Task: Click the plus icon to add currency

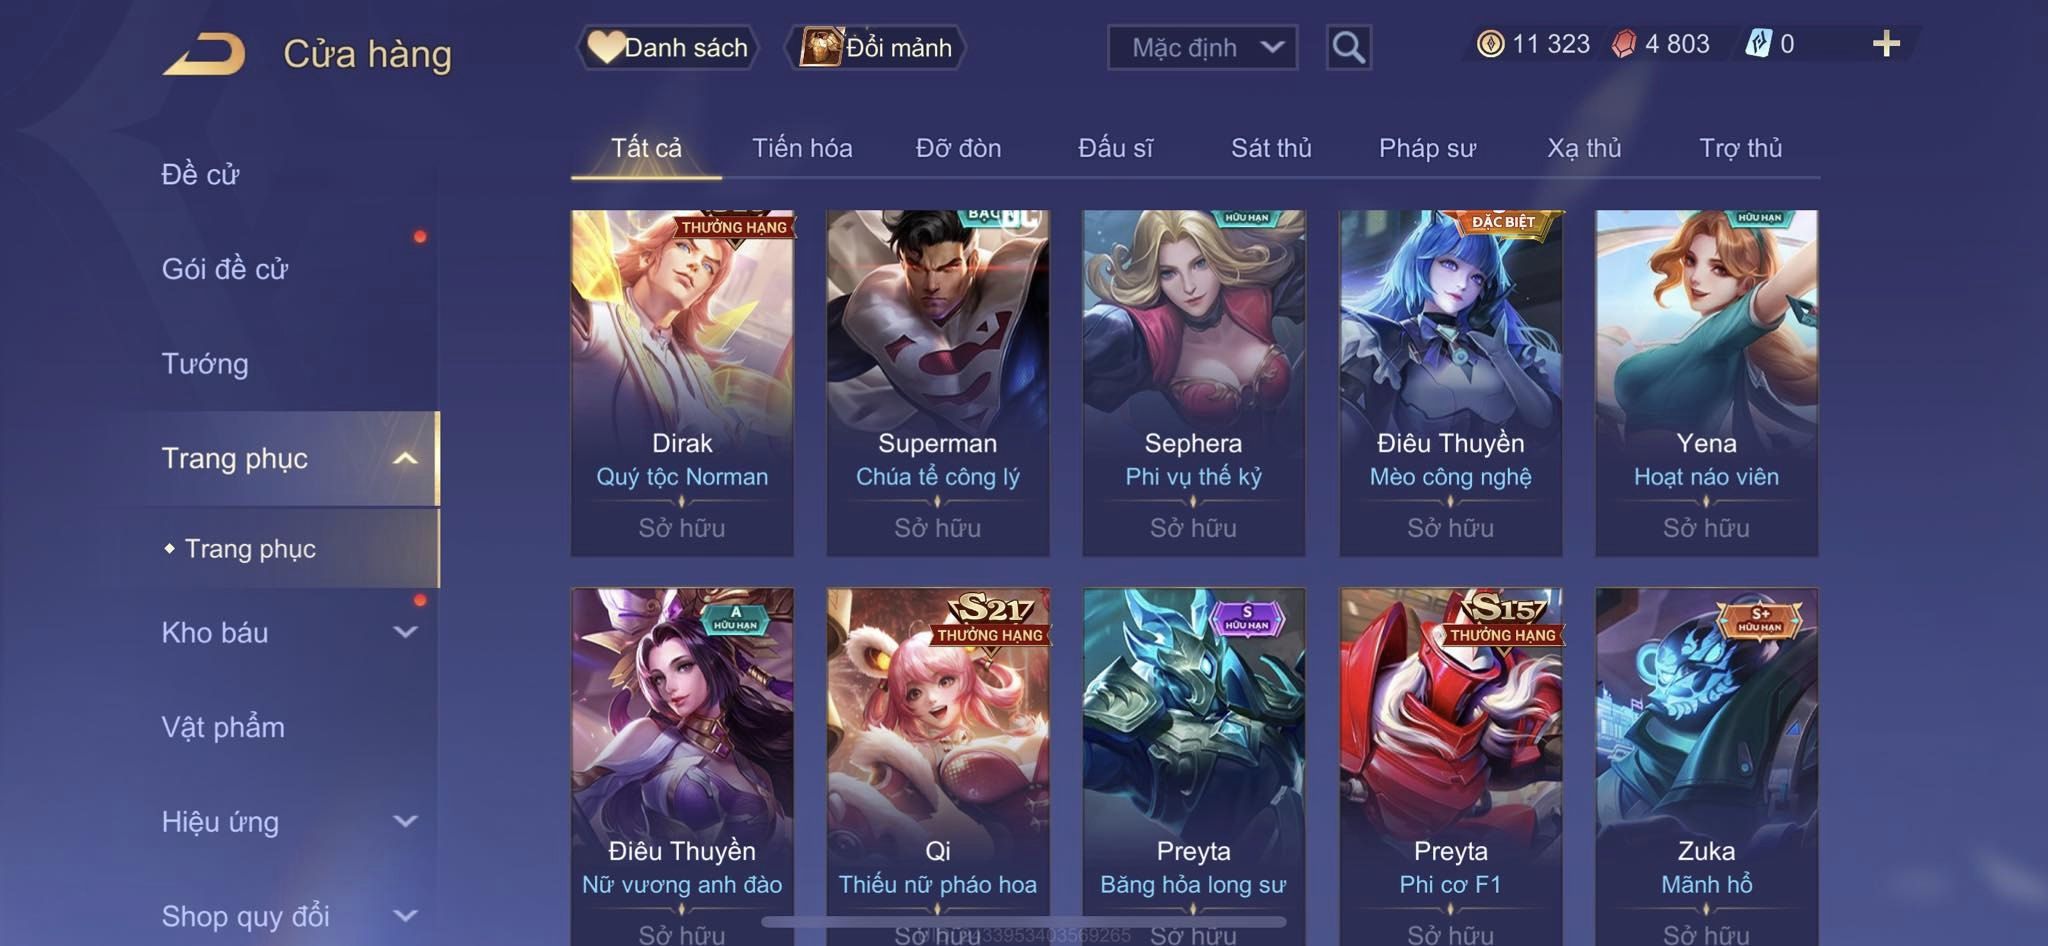Action: click(x=1886, y=44)
